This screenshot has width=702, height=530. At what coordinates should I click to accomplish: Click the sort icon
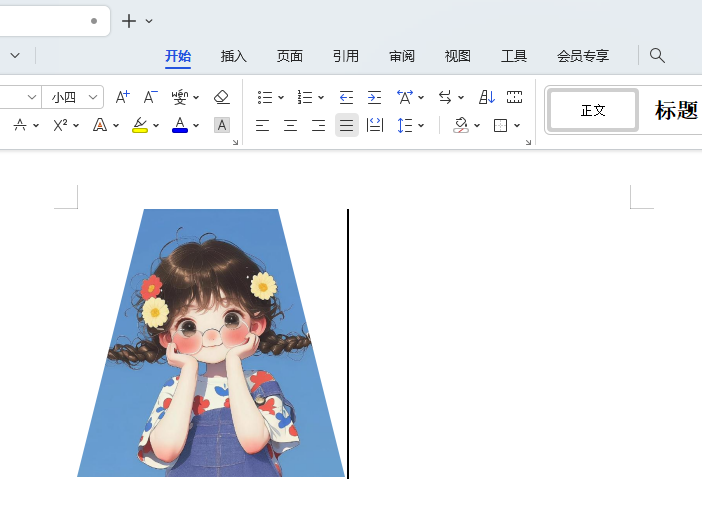(x=487, y=97)
